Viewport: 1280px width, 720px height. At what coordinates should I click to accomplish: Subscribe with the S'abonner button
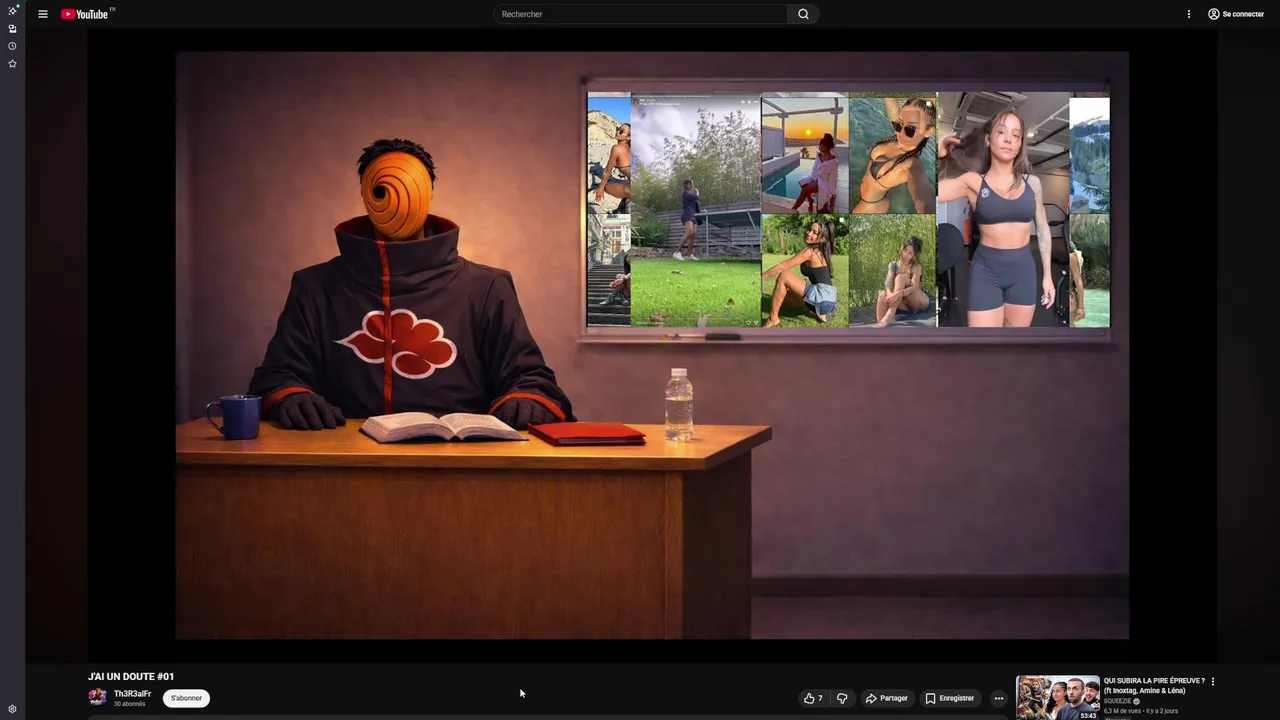point(186,698)
